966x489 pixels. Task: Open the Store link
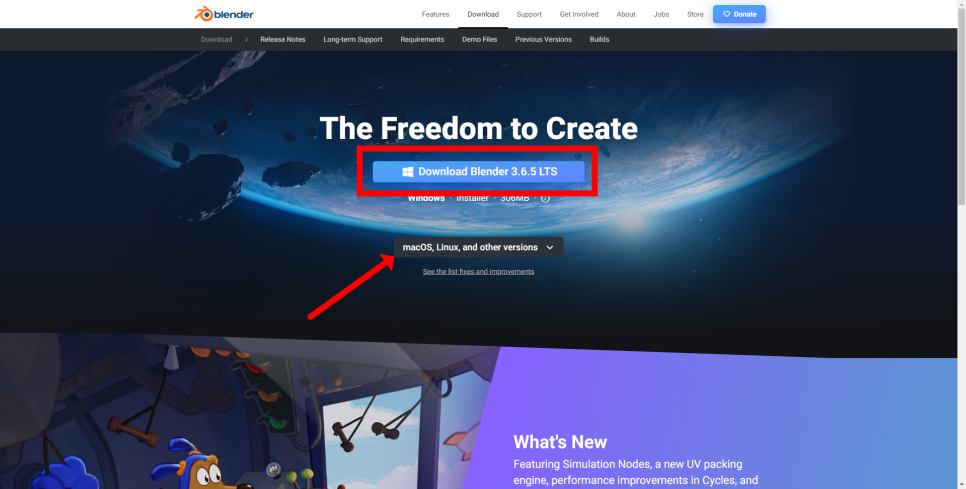[695, 14]
